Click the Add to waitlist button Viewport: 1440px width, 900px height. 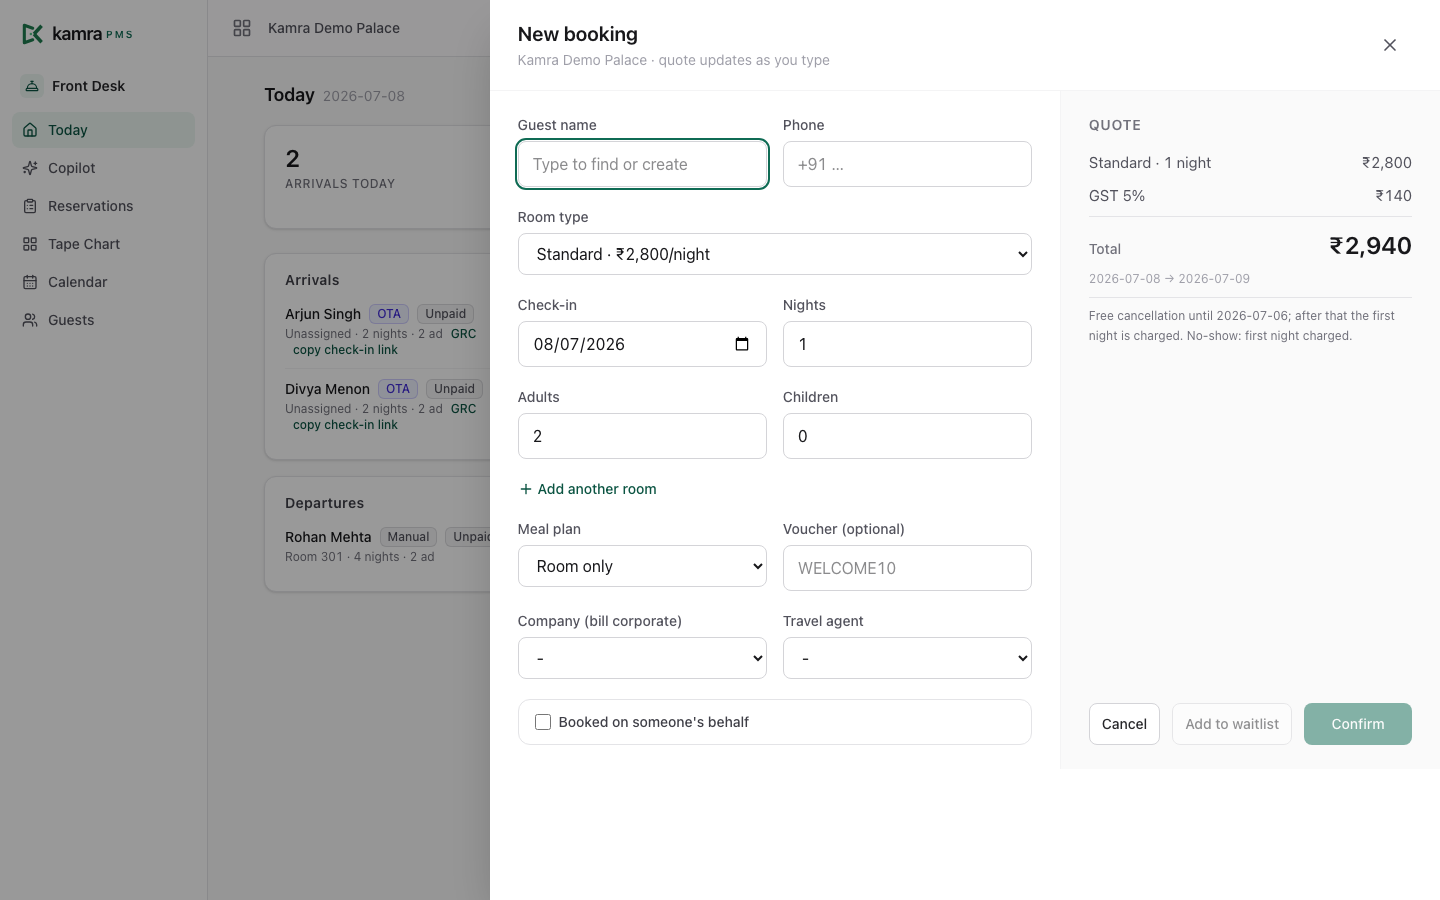1232,724
